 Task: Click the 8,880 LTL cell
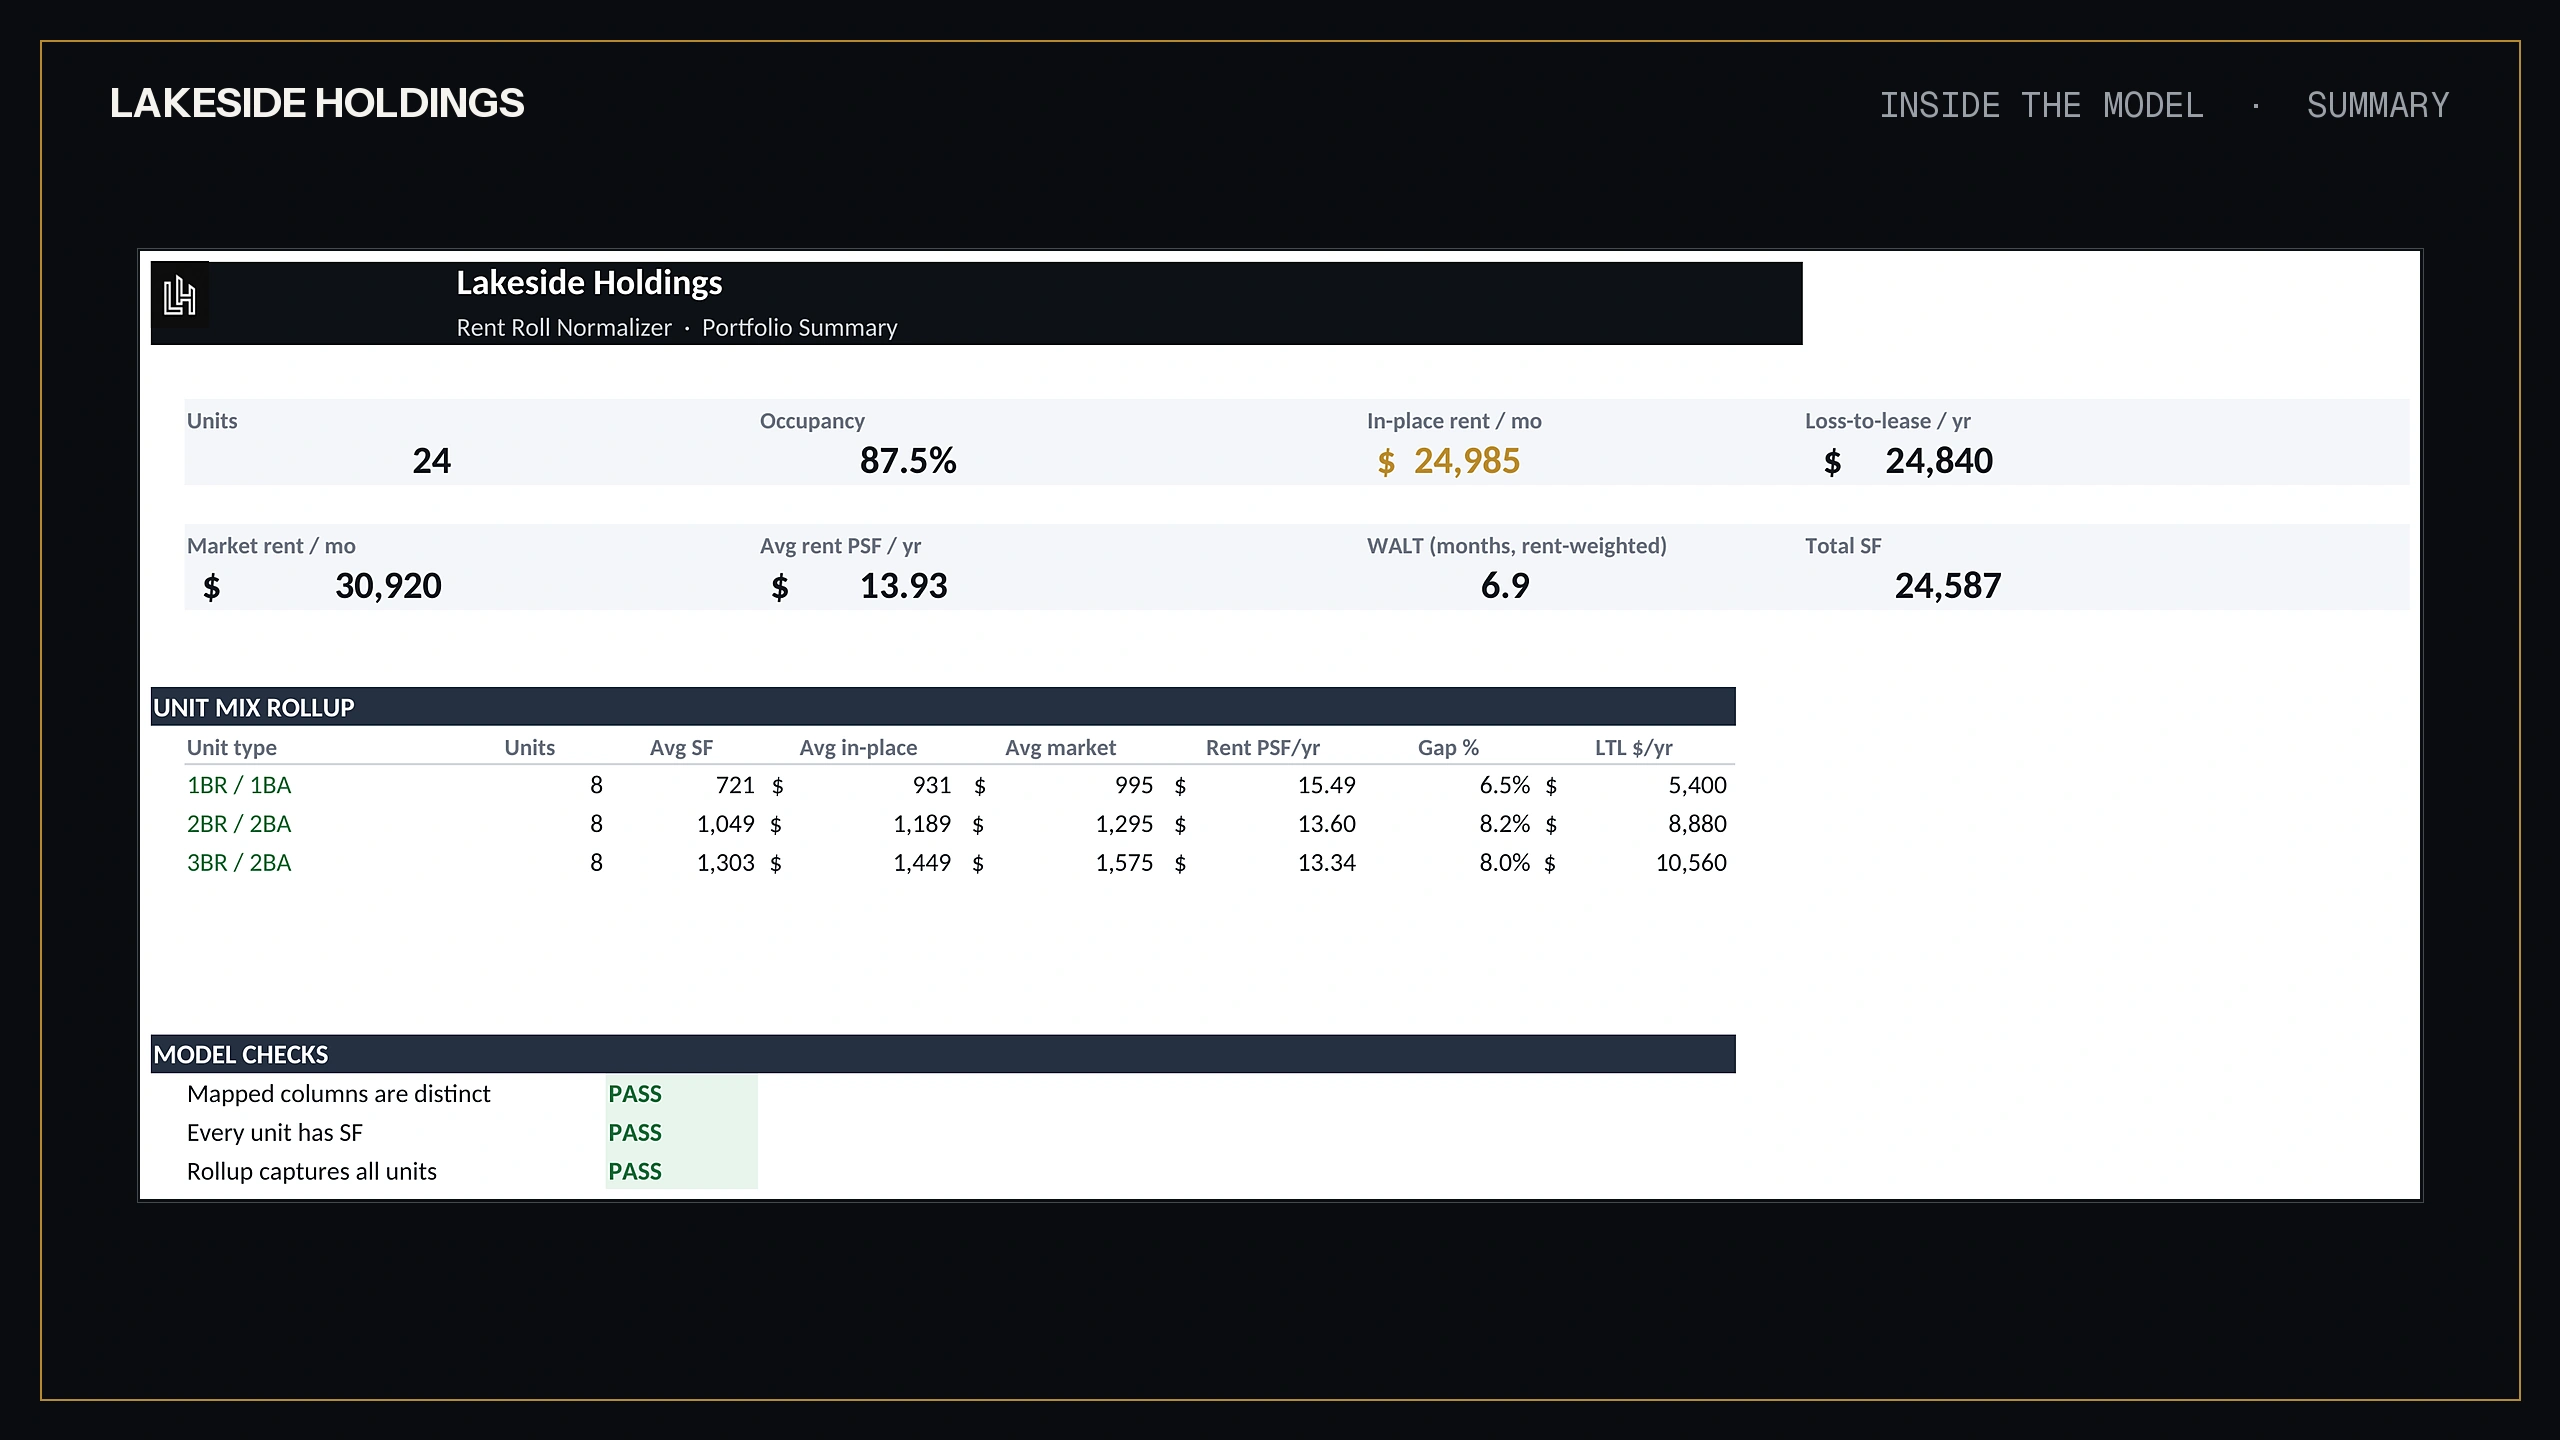[x=1697, y=825]
